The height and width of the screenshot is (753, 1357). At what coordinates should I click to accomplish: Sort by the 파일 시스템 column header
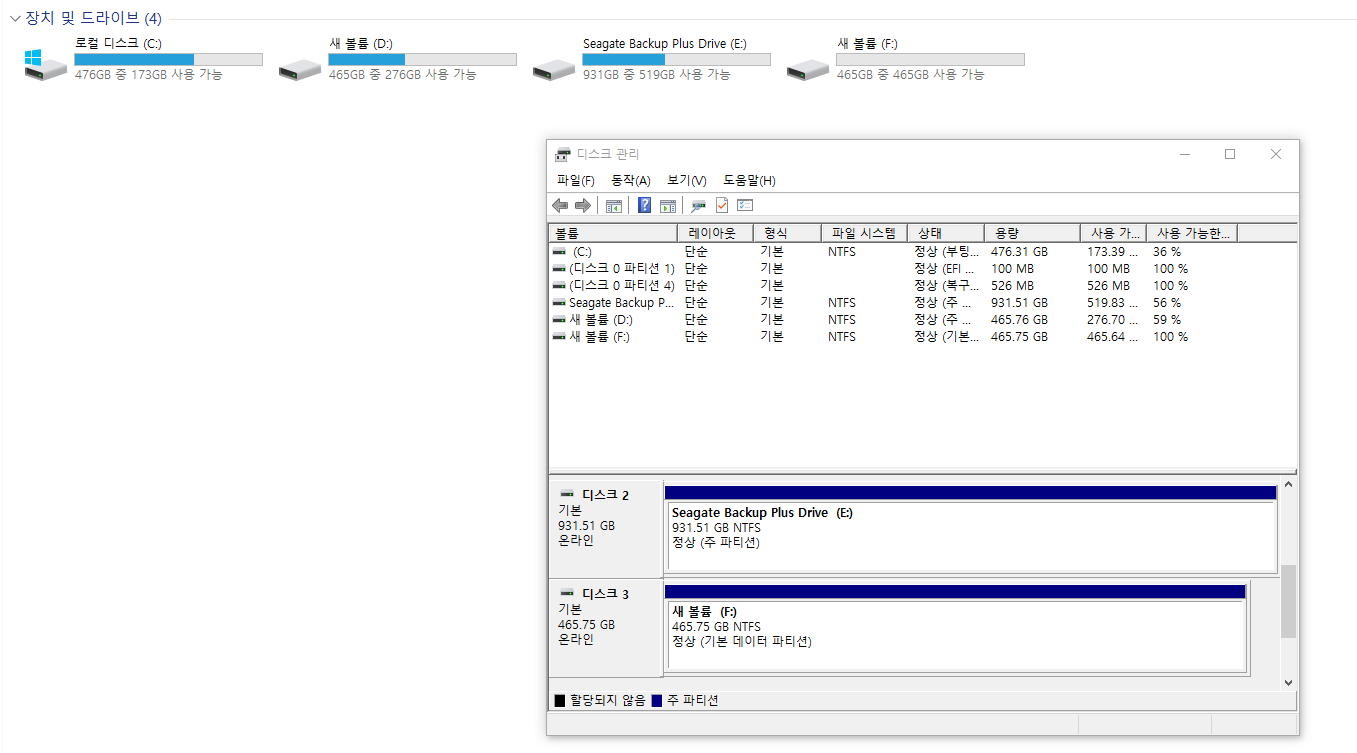pyautogui.click(x=864, y=233)
